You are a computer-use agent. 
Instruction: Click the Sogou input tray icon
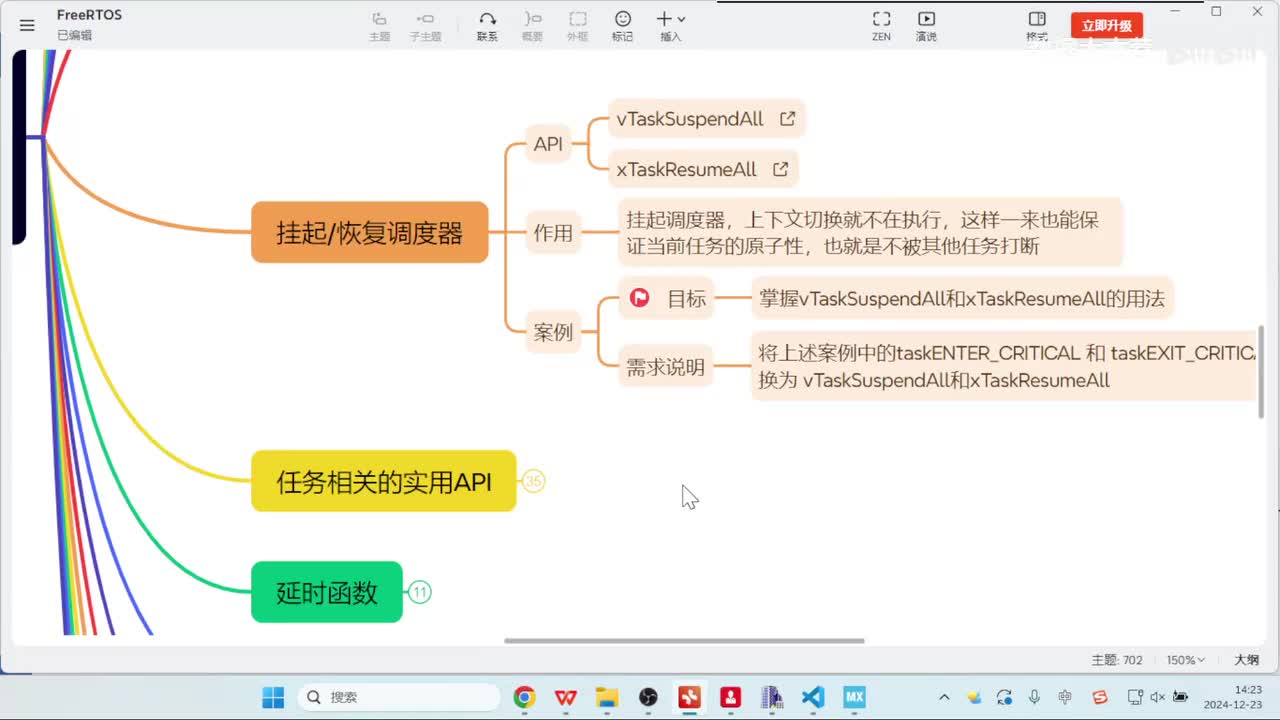click(1100, 697)
